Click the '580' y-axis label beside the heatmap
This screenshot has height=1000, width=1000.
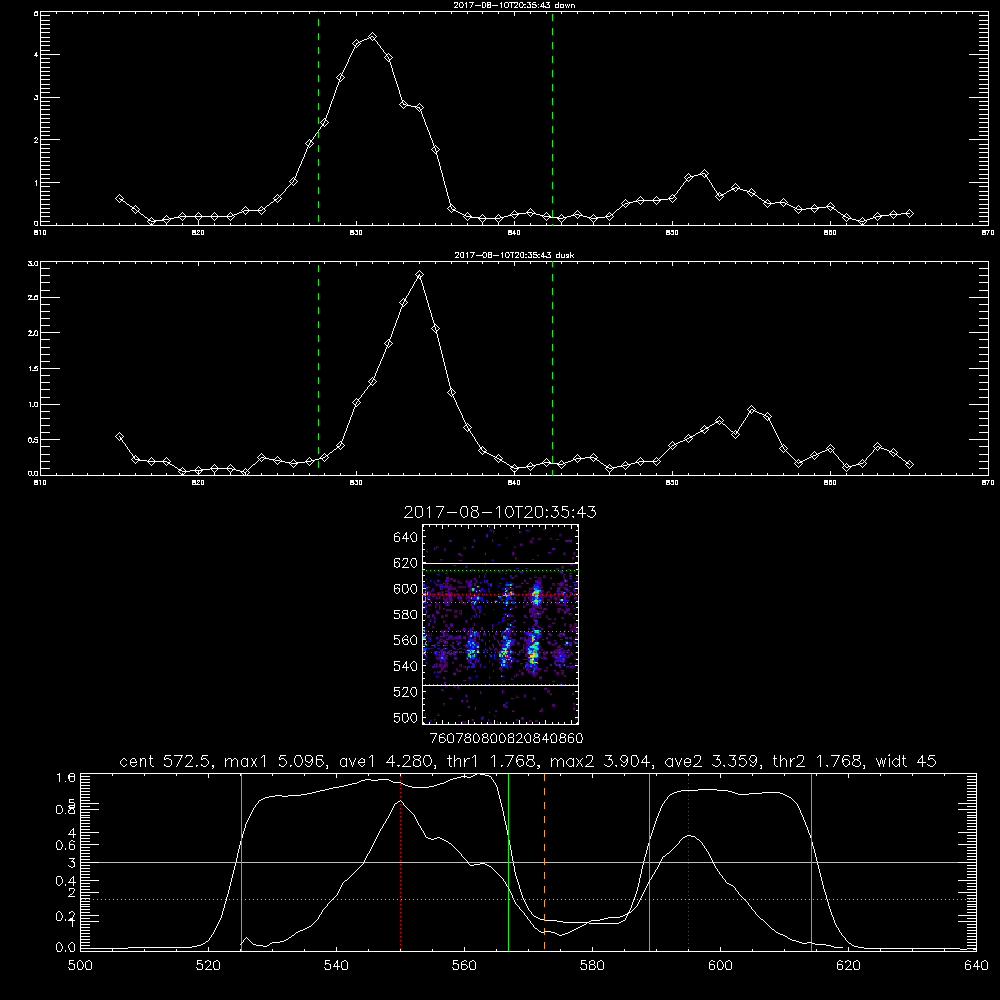tap(406, 615)
